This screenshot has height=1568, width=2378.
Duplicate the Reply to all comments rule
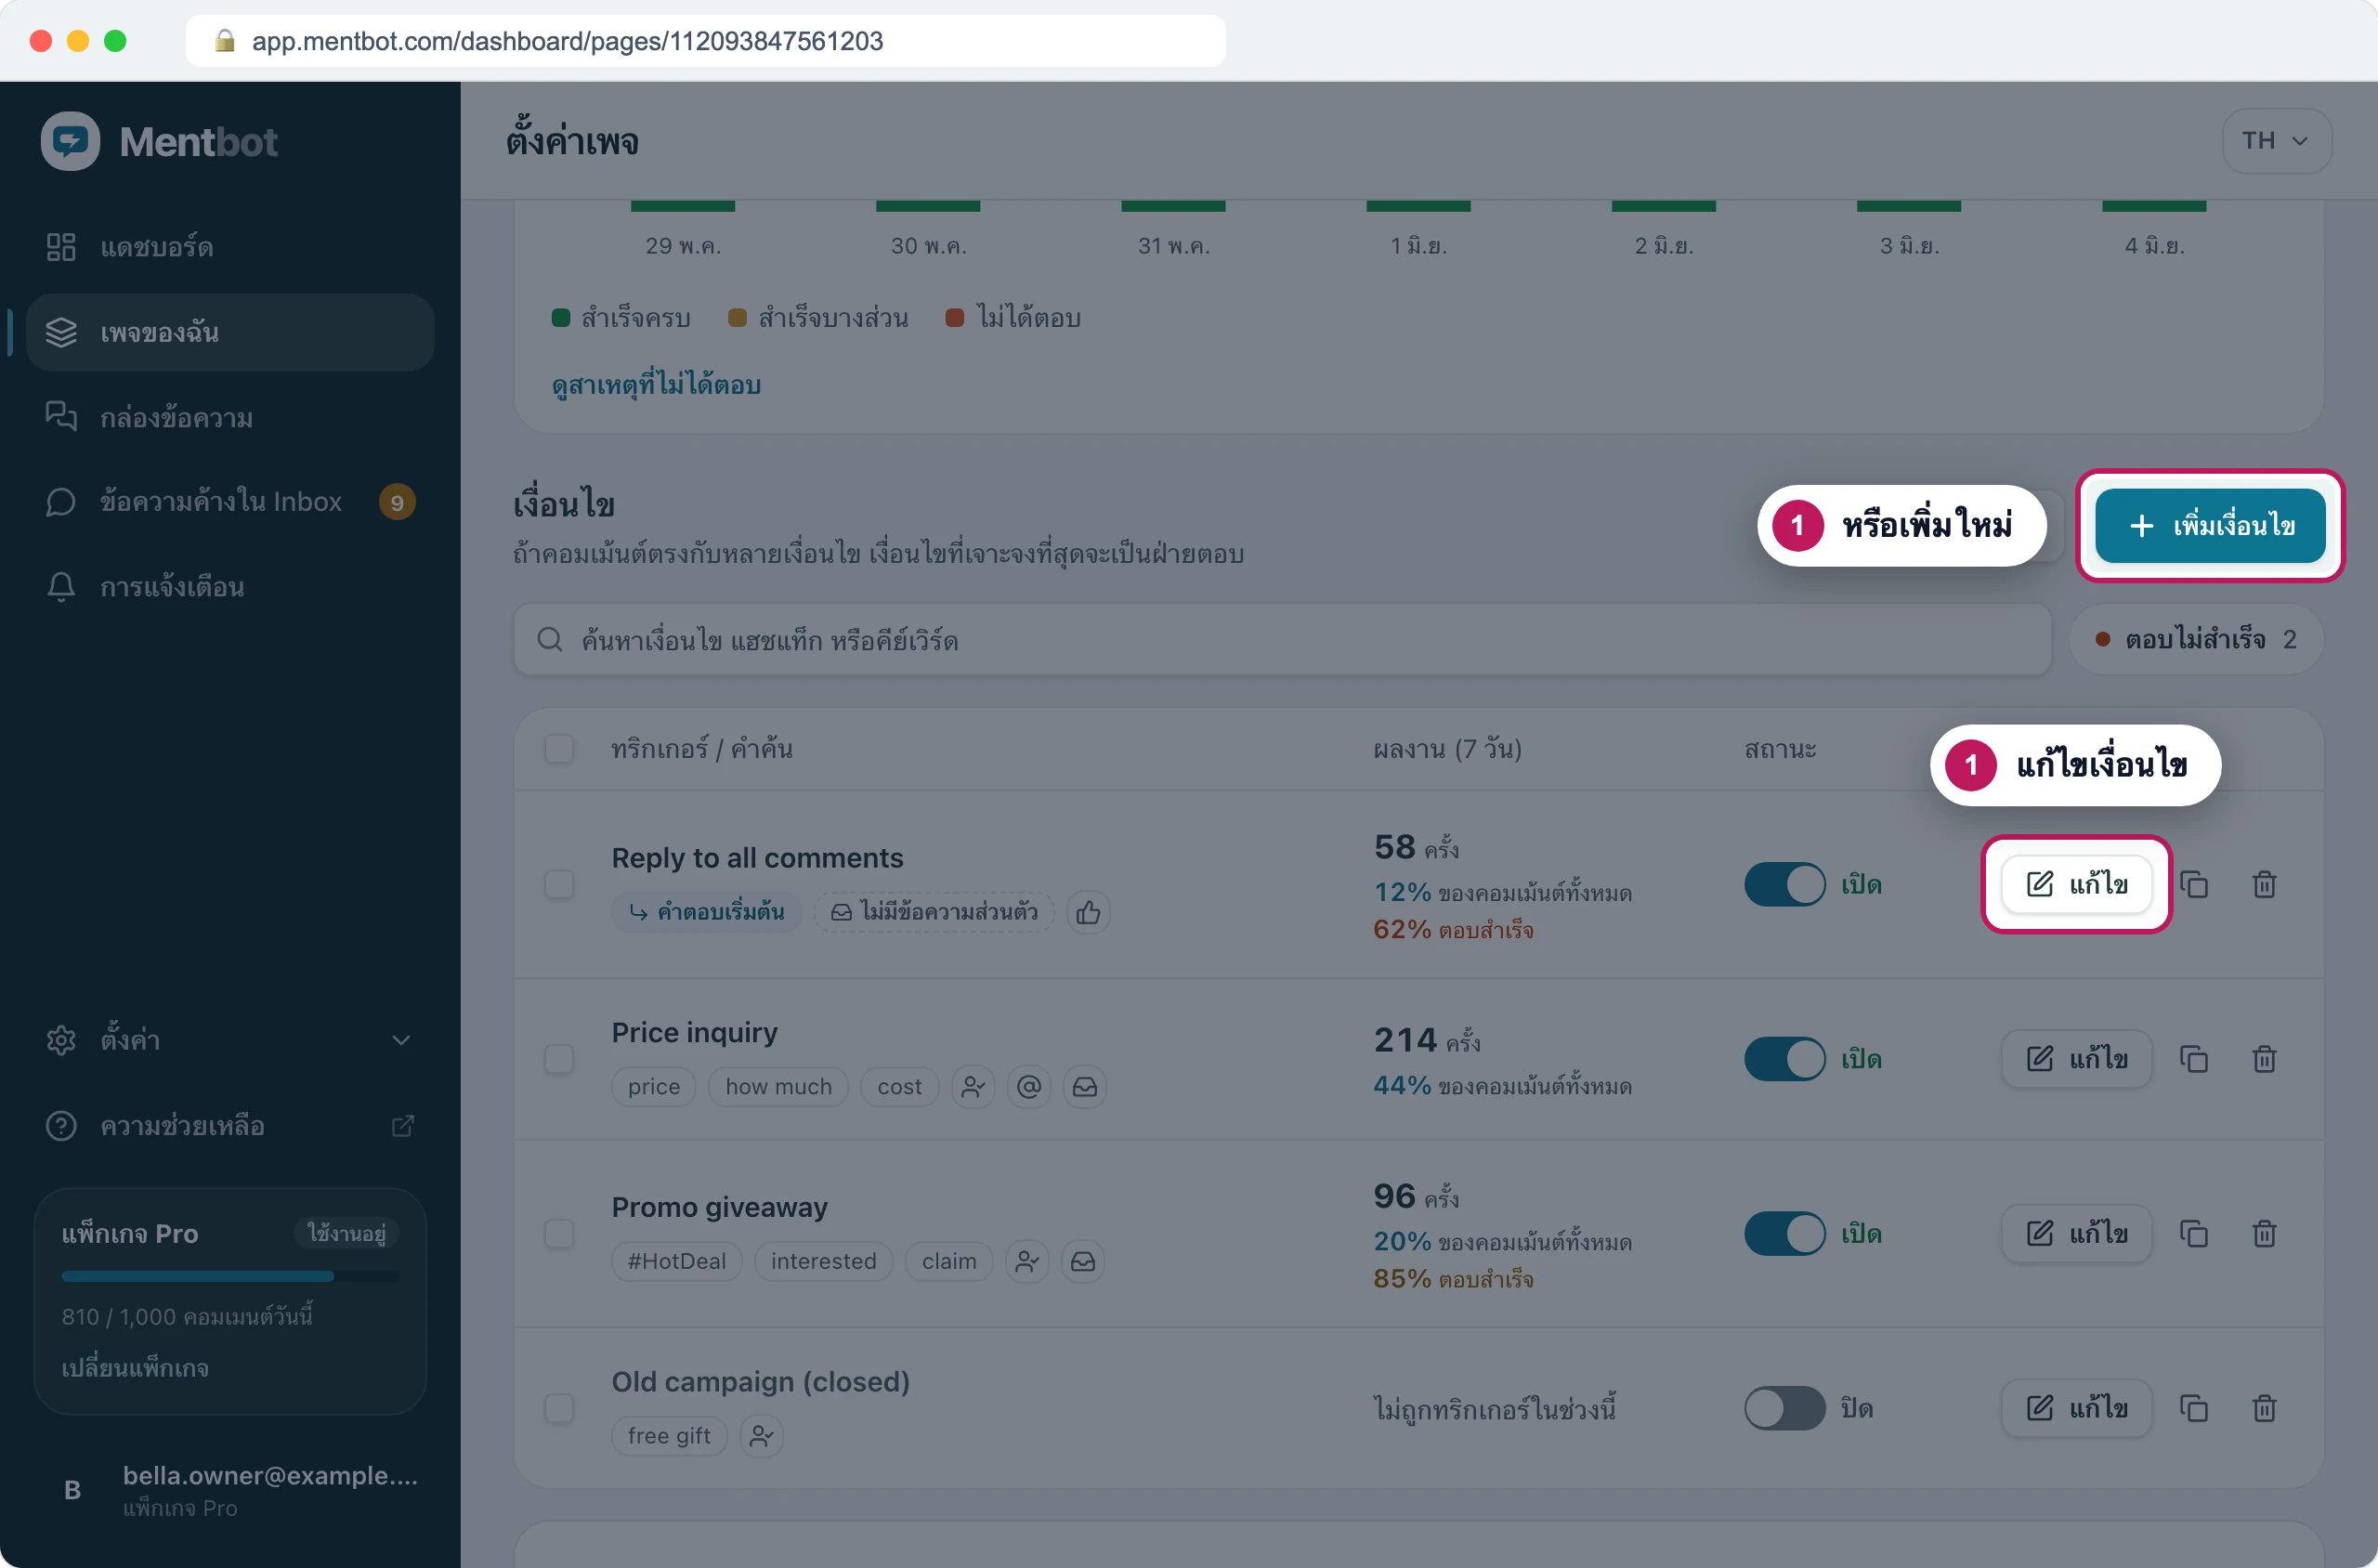2194,884
